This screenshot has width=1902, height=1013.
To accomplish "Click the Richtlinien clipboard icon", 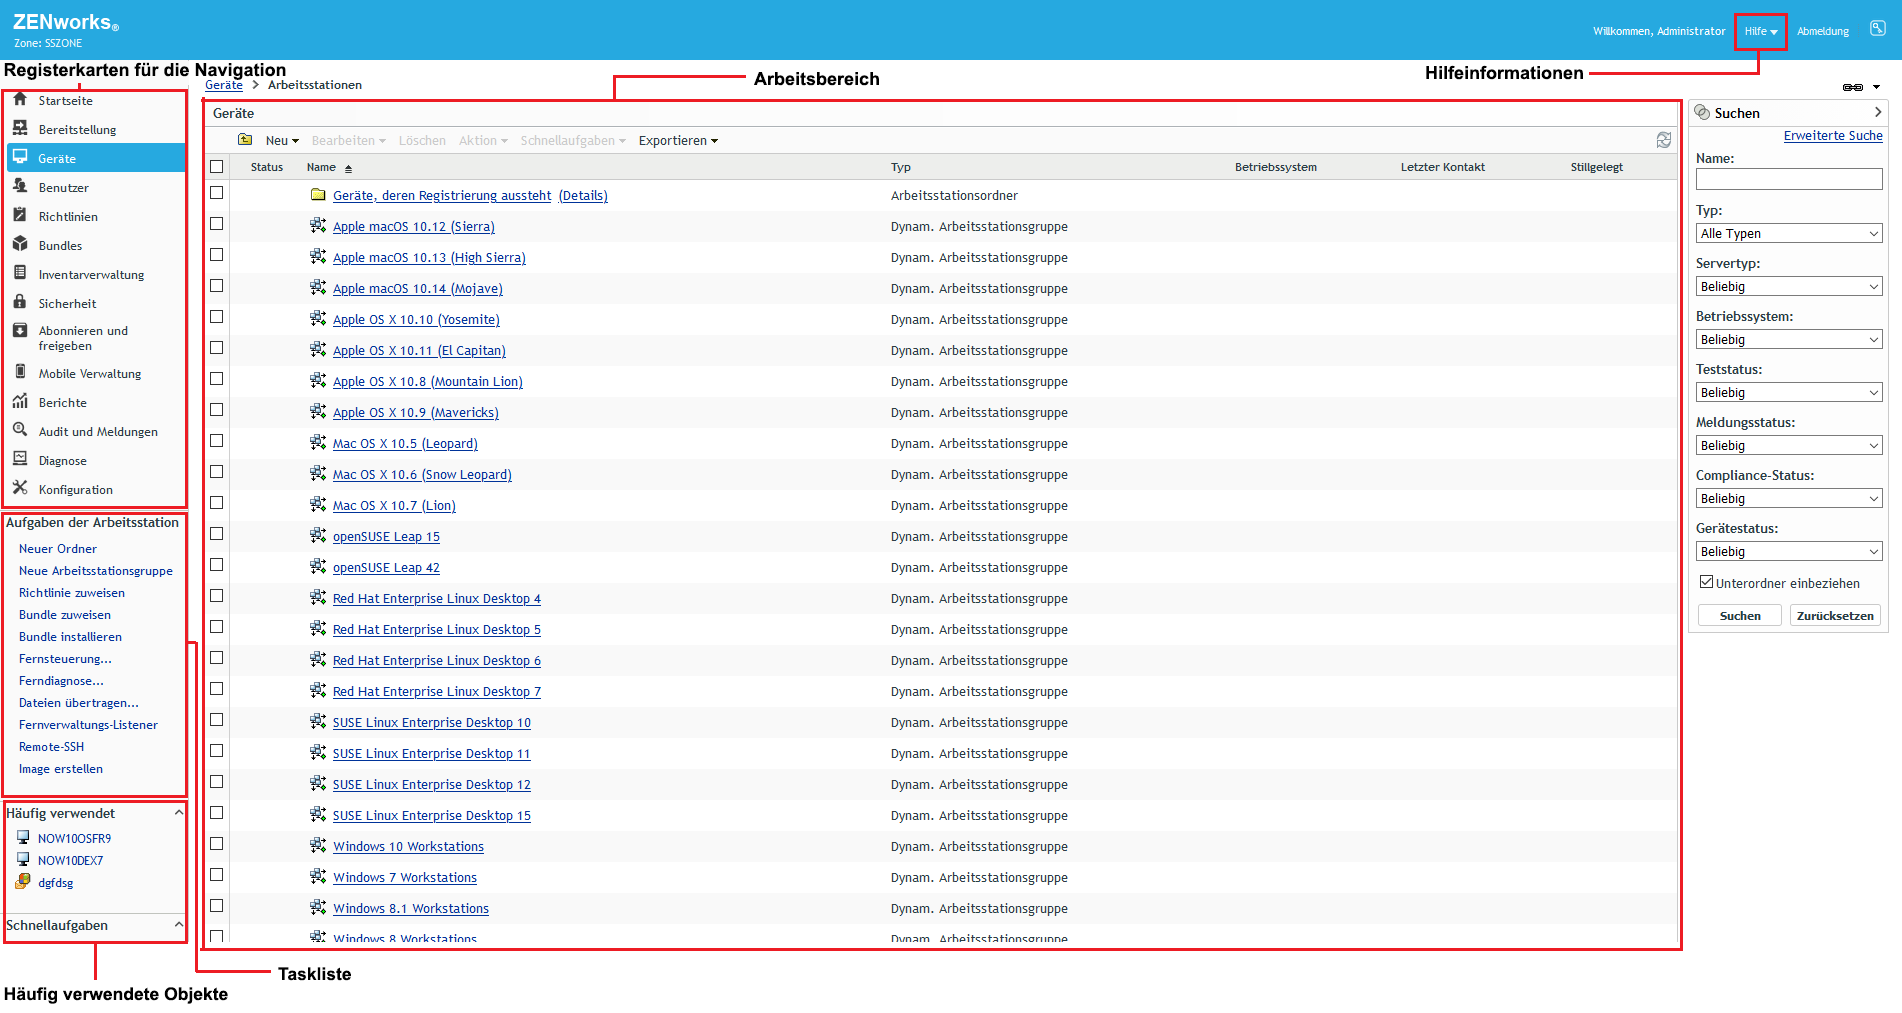I will (20, 215).
